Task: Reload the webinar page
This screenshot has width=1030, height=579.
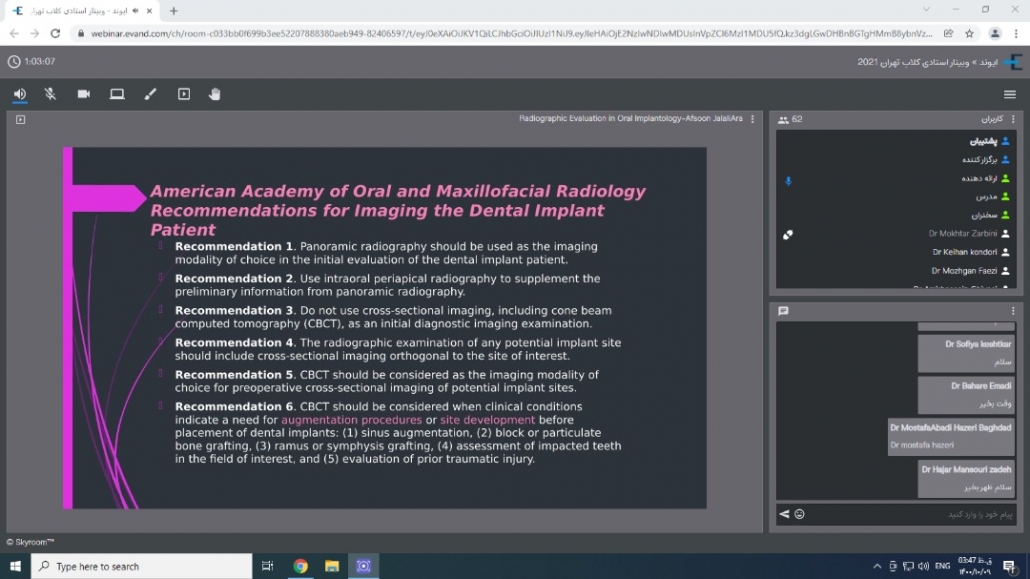Action: tap(55, 34)
